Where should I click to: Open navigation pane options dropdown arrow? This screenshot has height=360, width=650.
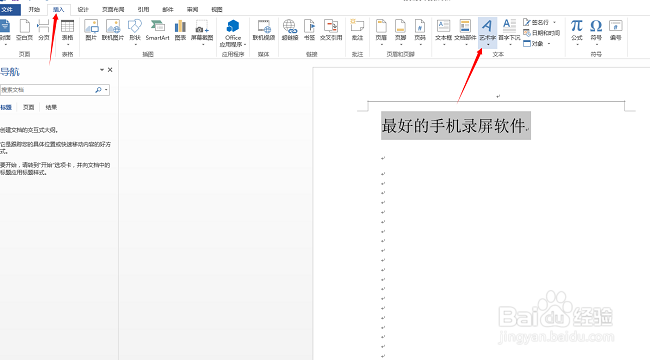pos(102,70)
